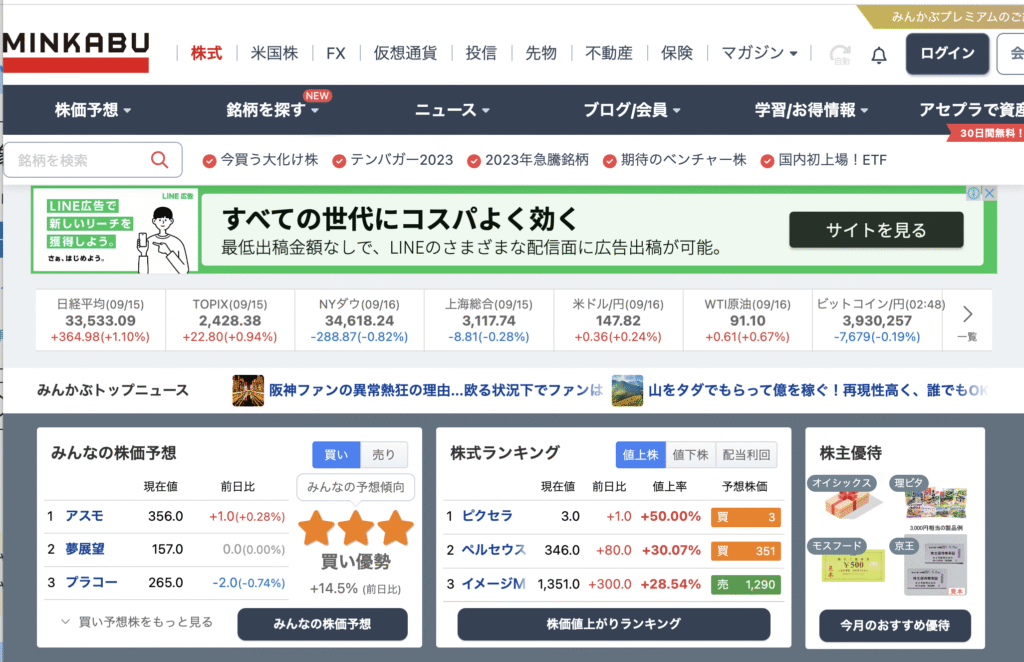Image resolution: width=1024 pixels, height=662 pixels.
Task: Close the LINE ad banner
Action: point(989,193)
